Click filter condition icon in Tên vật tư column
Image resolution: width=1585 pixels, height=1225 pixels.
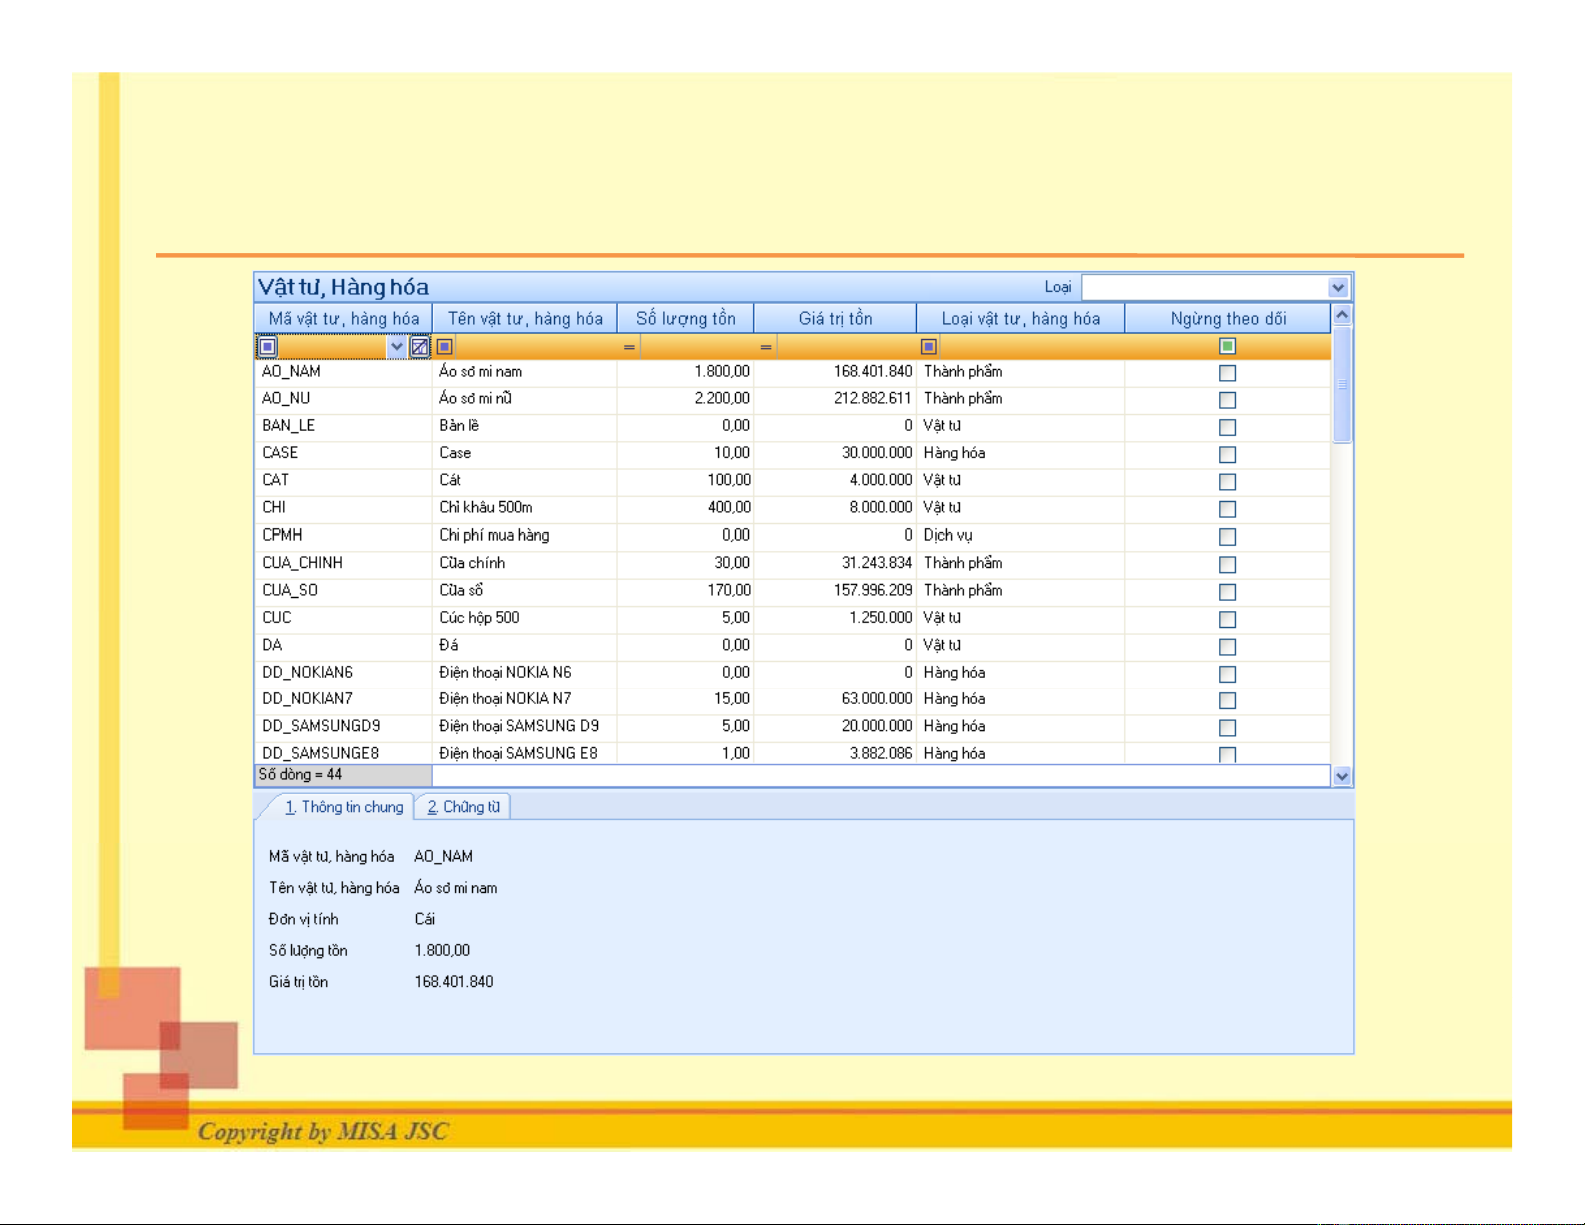tap(446, 347)
